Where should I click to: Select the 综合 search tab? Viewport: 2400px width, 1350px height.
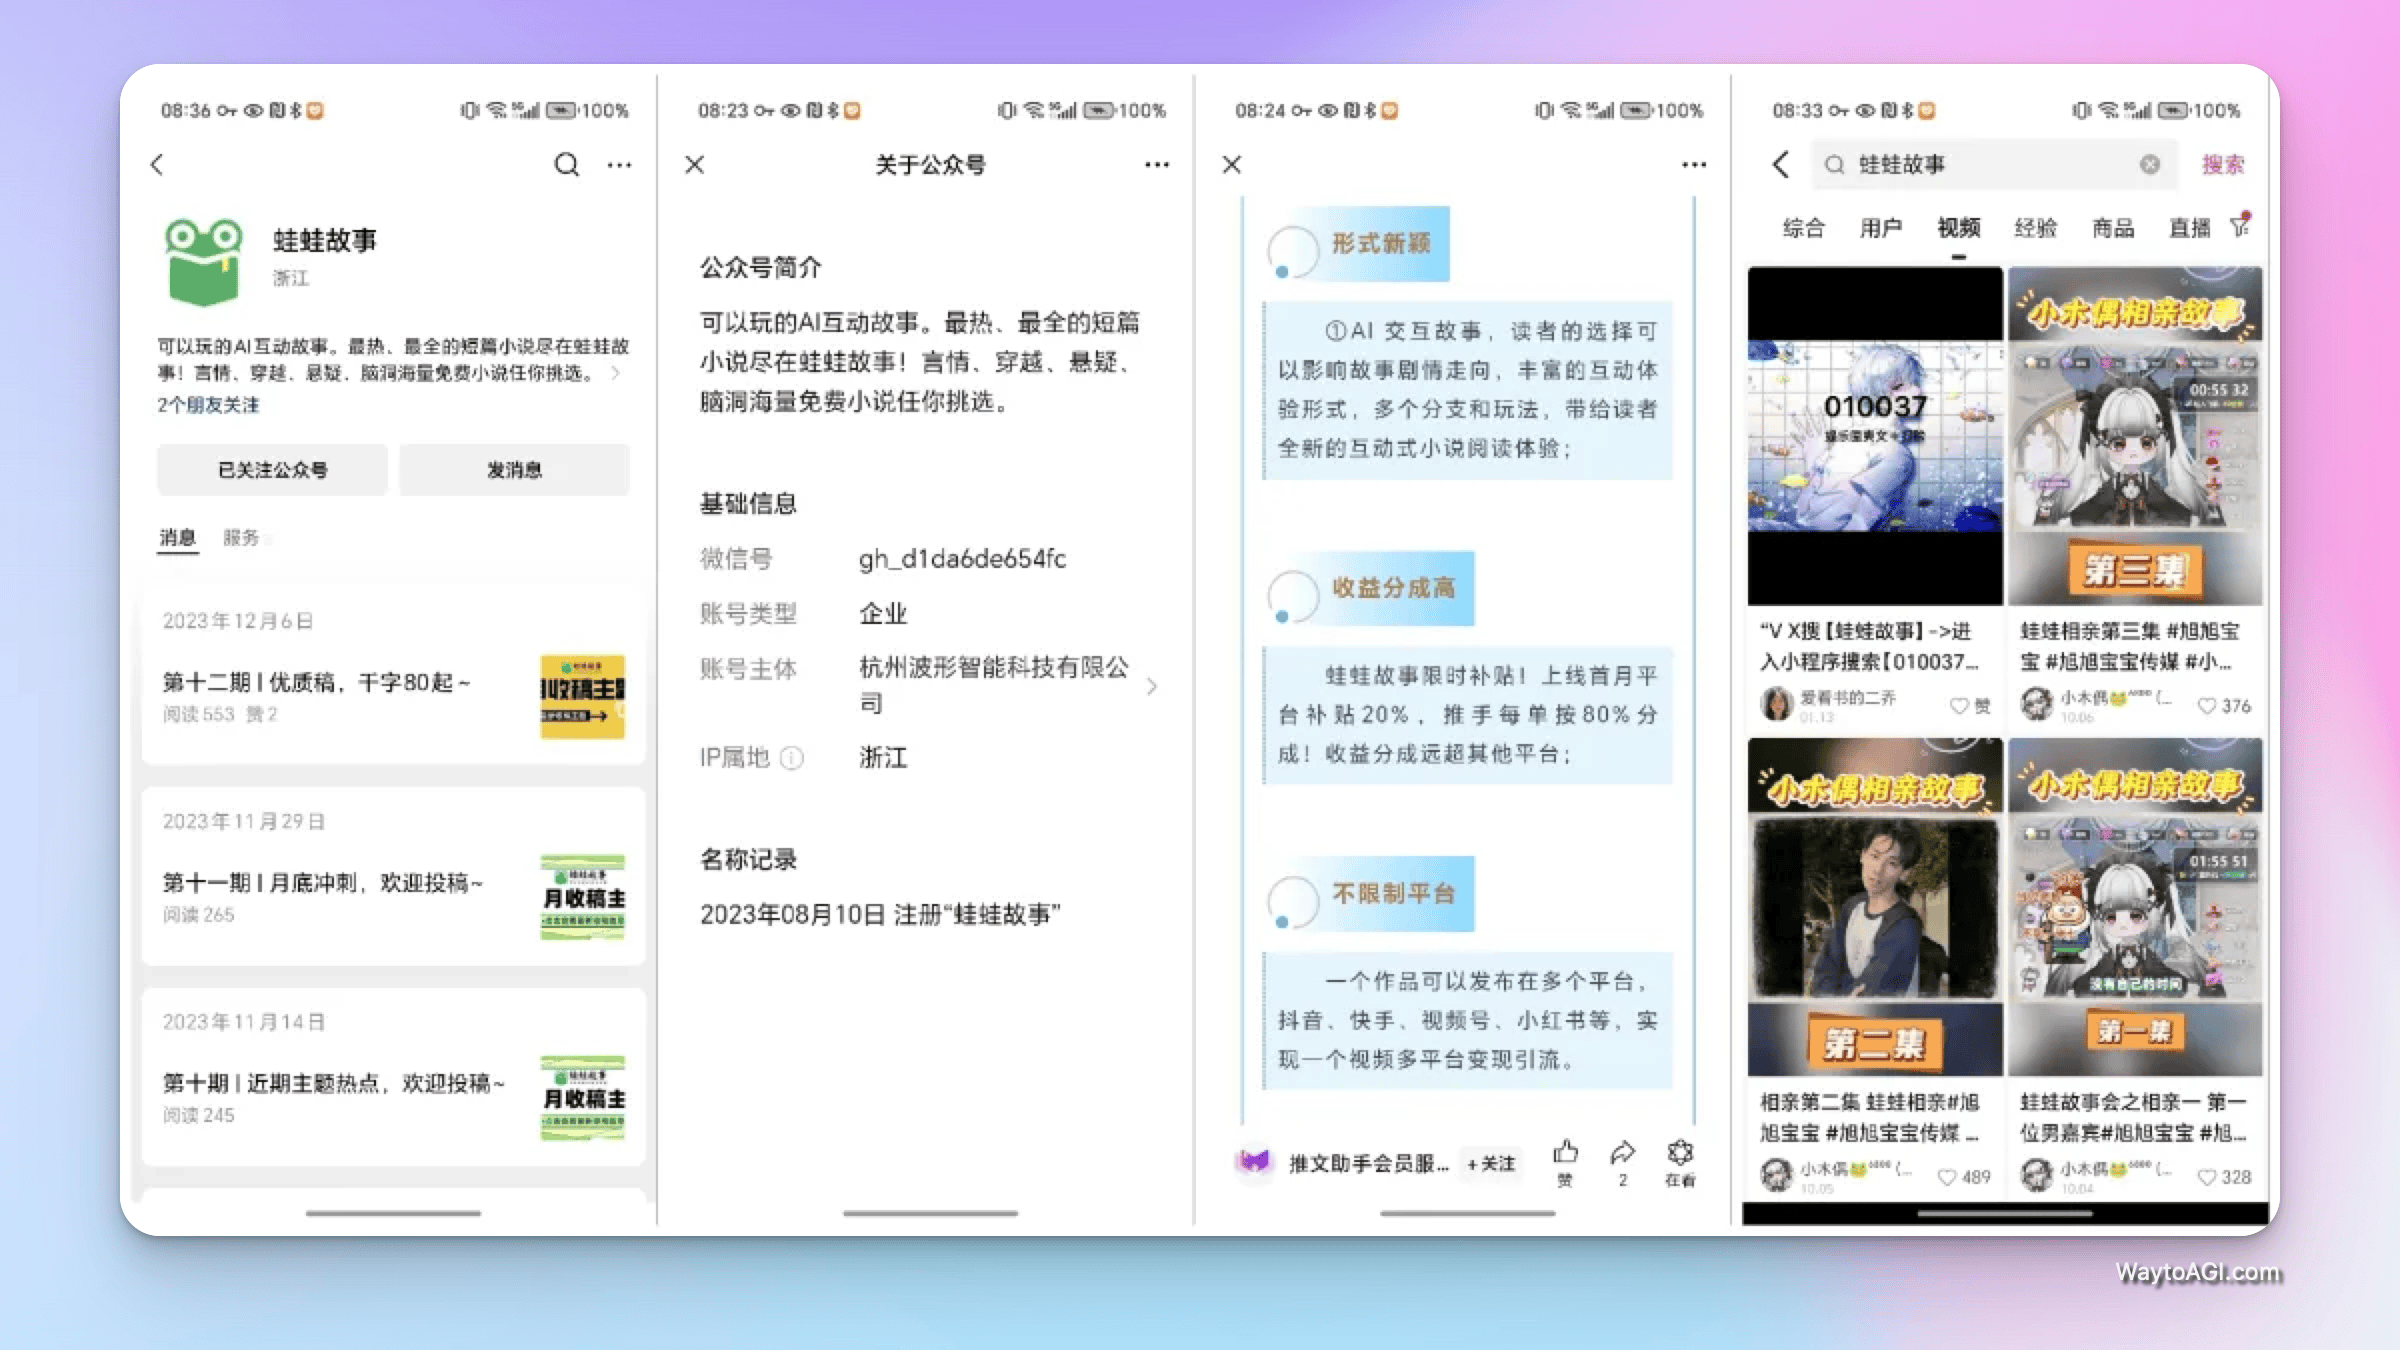(1803, 228)
